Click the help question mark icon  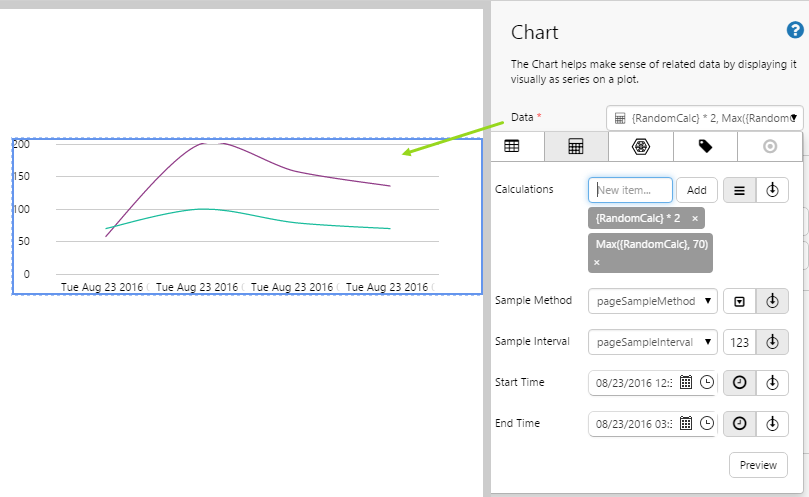click(795, 30)
